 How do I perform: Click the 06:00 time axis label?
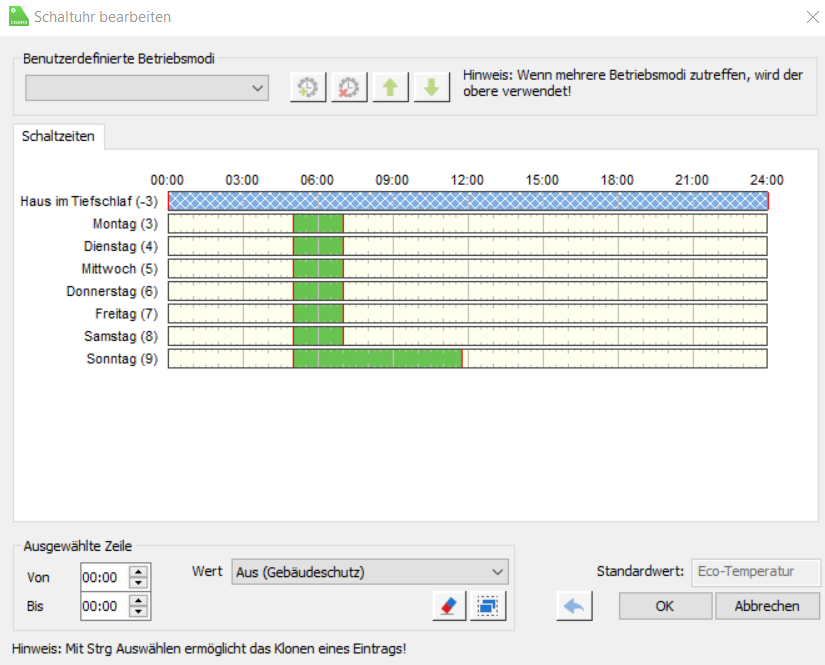[x=317, y=180]
